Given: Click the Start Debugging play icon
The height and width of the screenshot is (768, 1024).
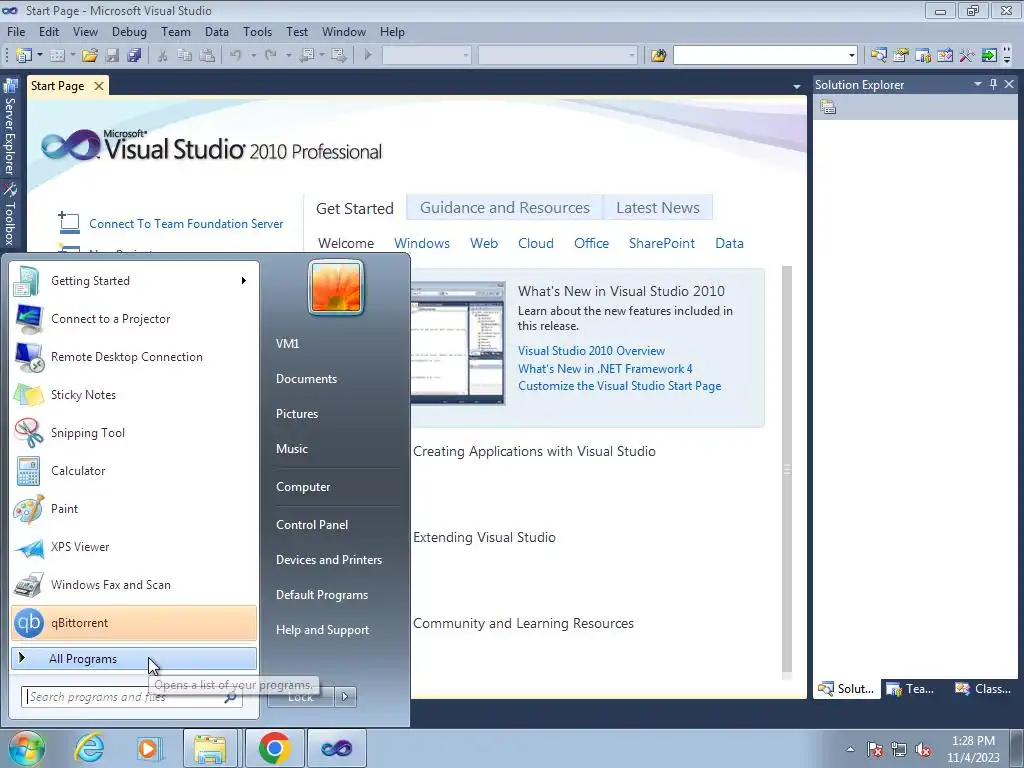Looking at the screenshot, I should 368,56.
